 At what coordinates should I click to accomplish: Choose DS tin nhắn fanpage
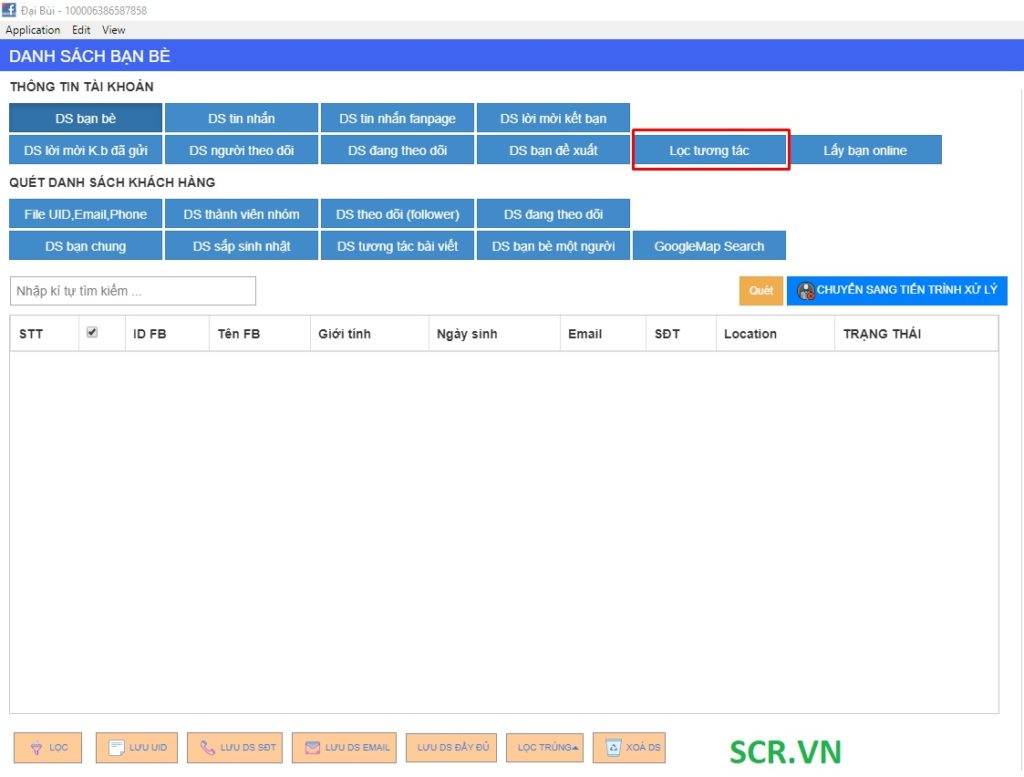pyautogui.click(x=397, y=118)
